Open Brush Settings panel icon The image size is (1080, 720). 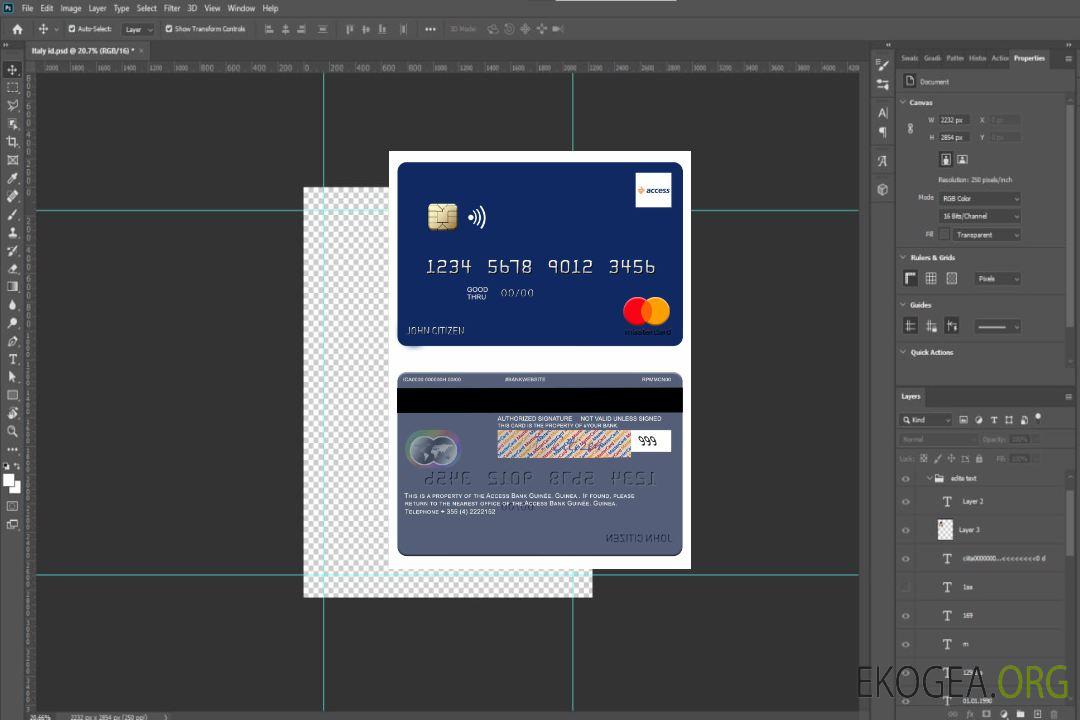point(882,65)
